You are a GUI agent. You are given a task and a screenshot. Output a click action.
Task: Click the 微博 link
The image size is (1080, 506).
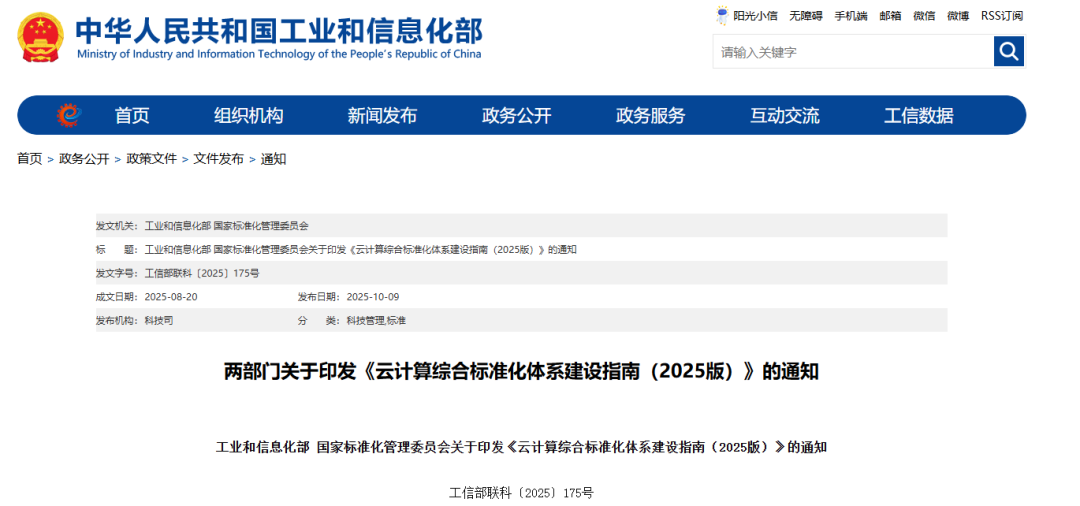point(957,16)
